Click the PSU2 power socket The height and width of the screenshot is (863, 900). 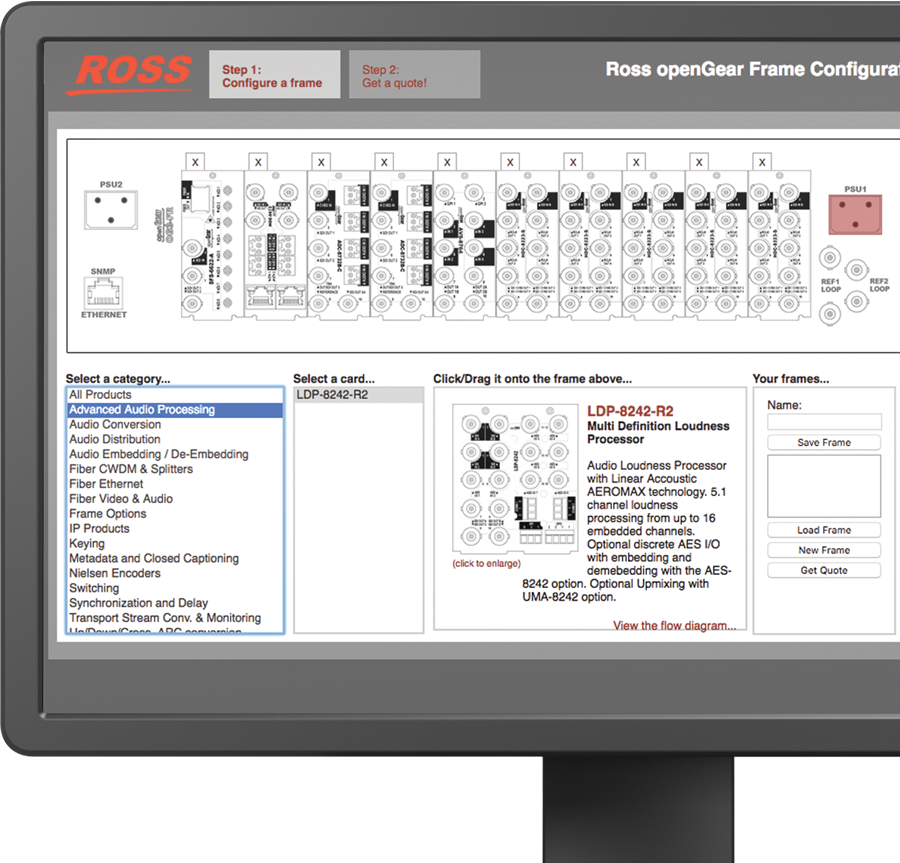111,210
